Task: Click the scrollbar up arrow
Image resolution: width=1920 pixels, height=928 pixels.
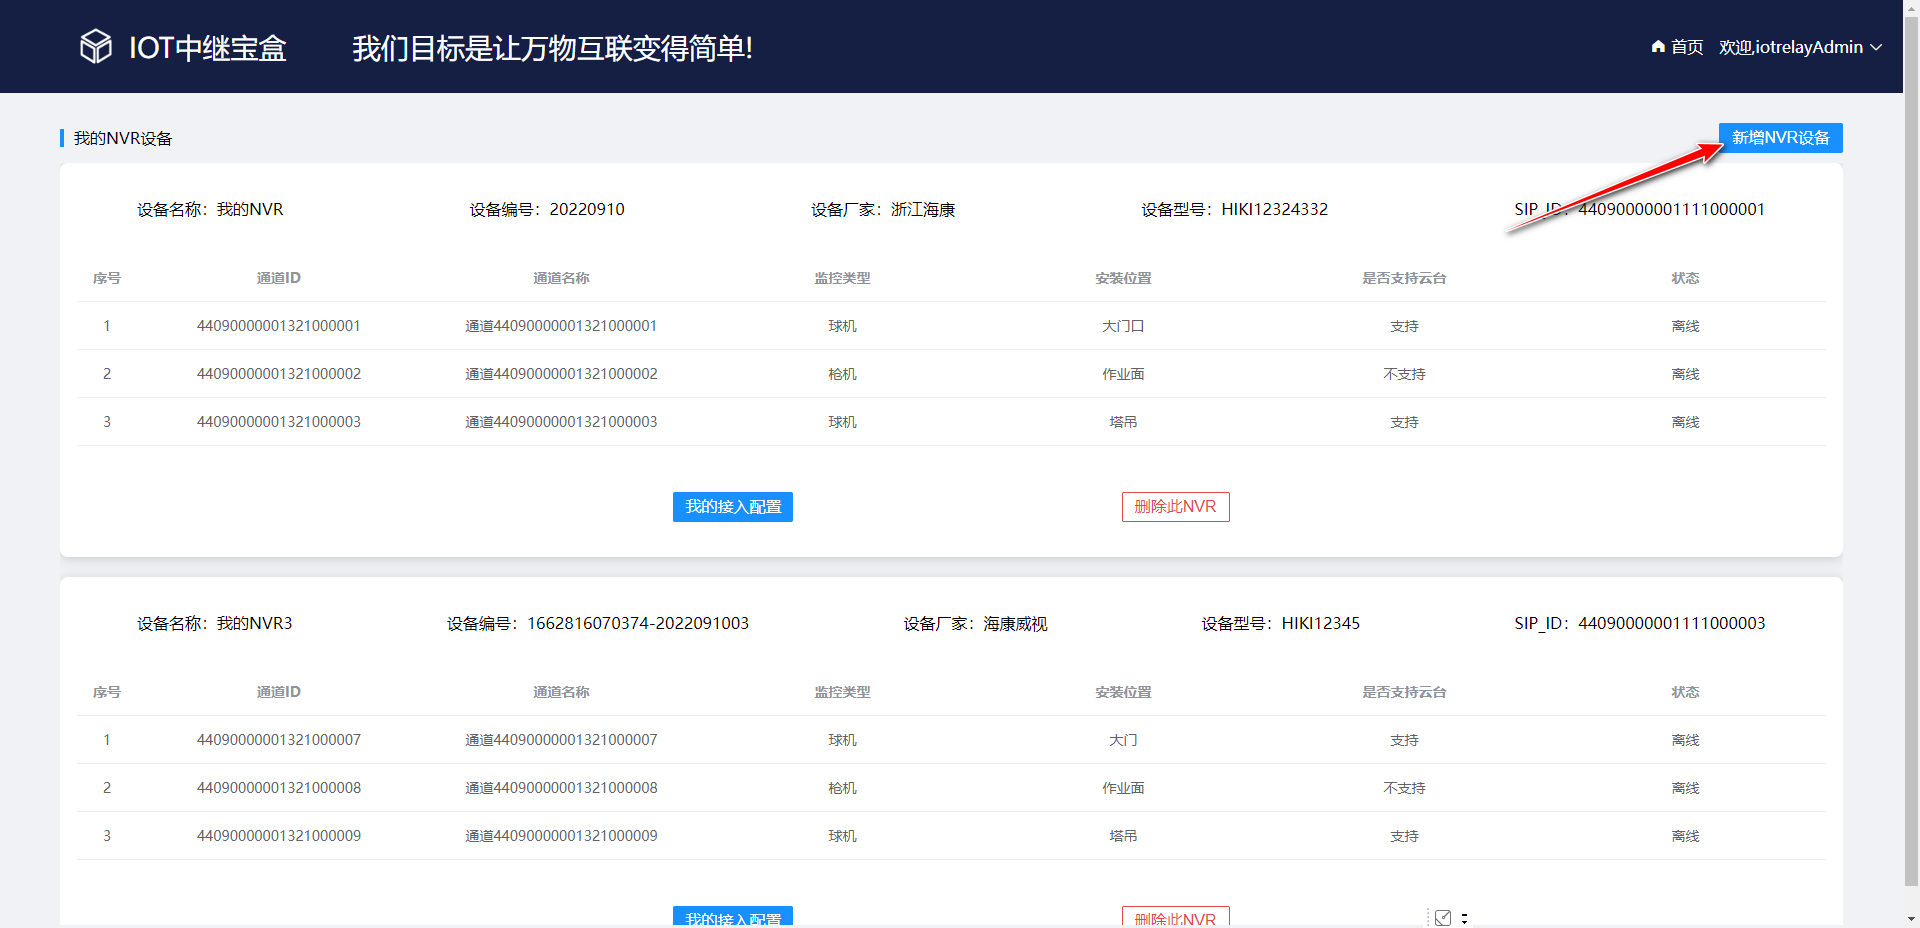Action: (x=1911, y=8)
